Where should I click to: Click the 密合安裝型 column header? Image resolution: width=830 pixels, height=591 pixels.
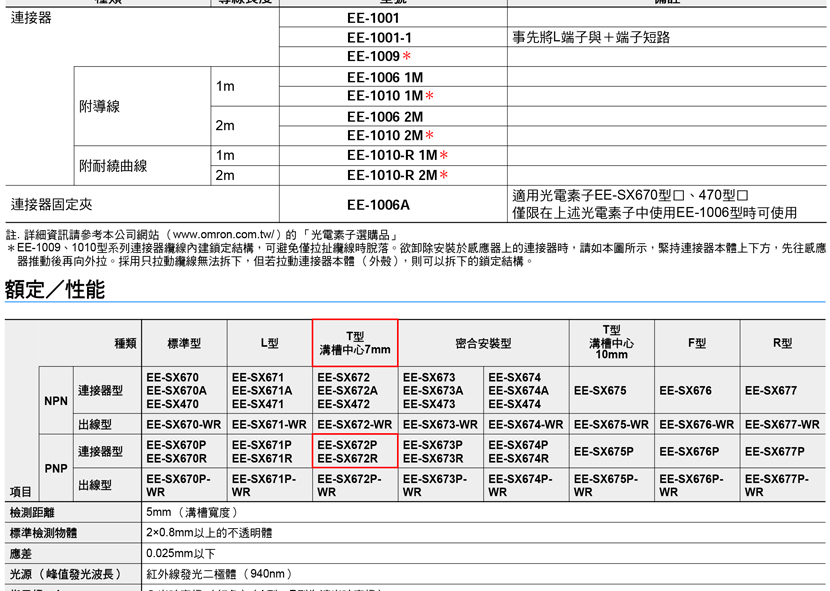(483, 344)
